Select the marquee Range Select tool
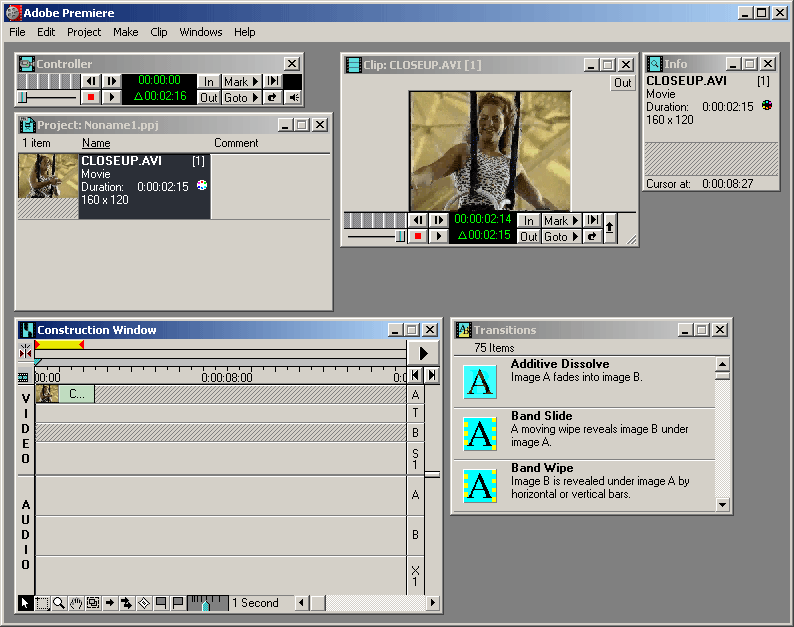794x627 pixels. (x=42, y=603)
